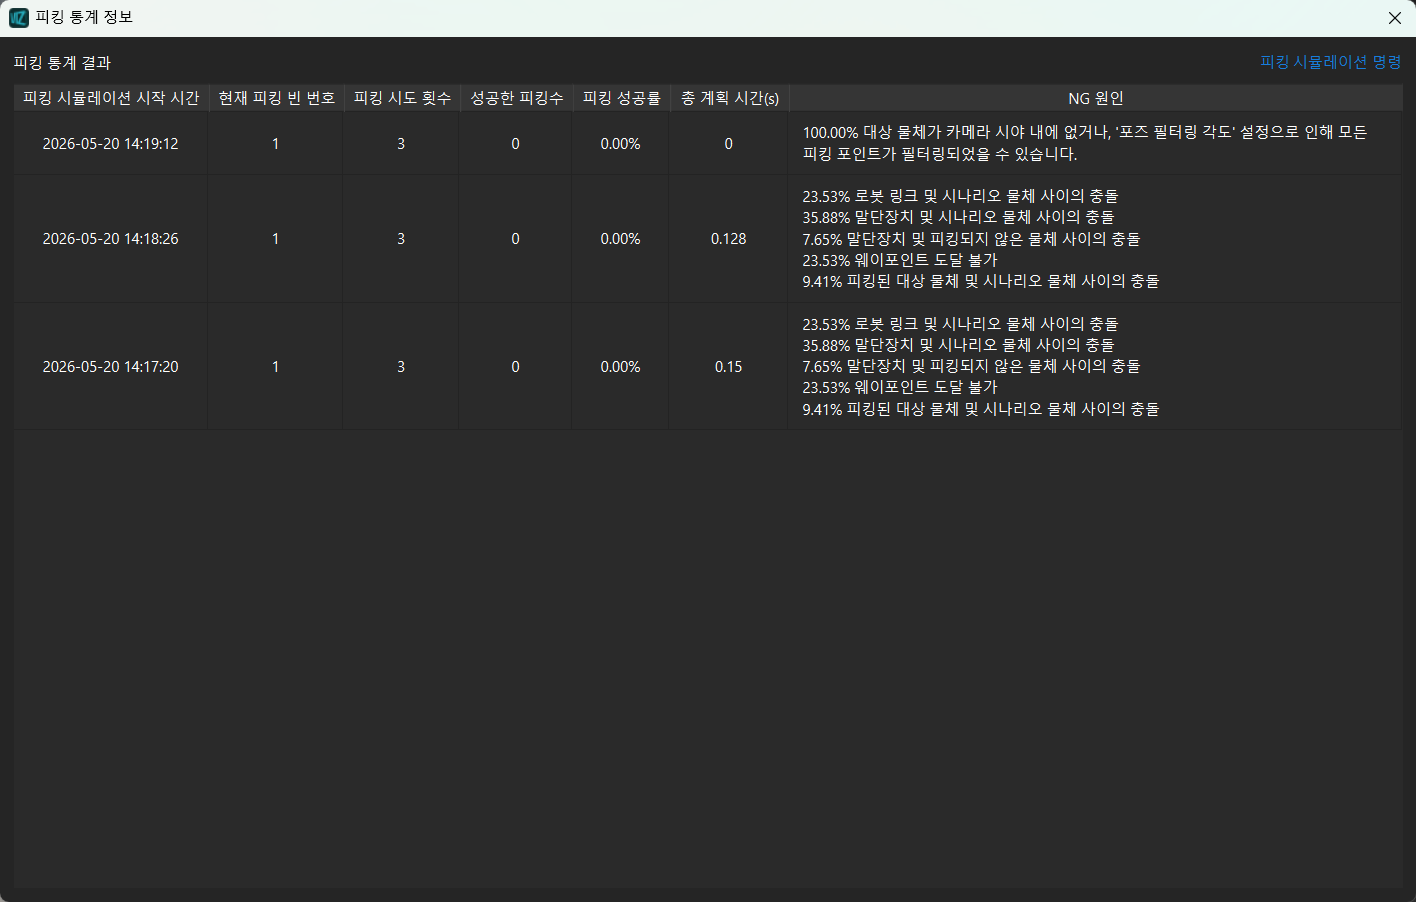
Task: Click the NG 원인 column header
Action: click(1096, 98)
